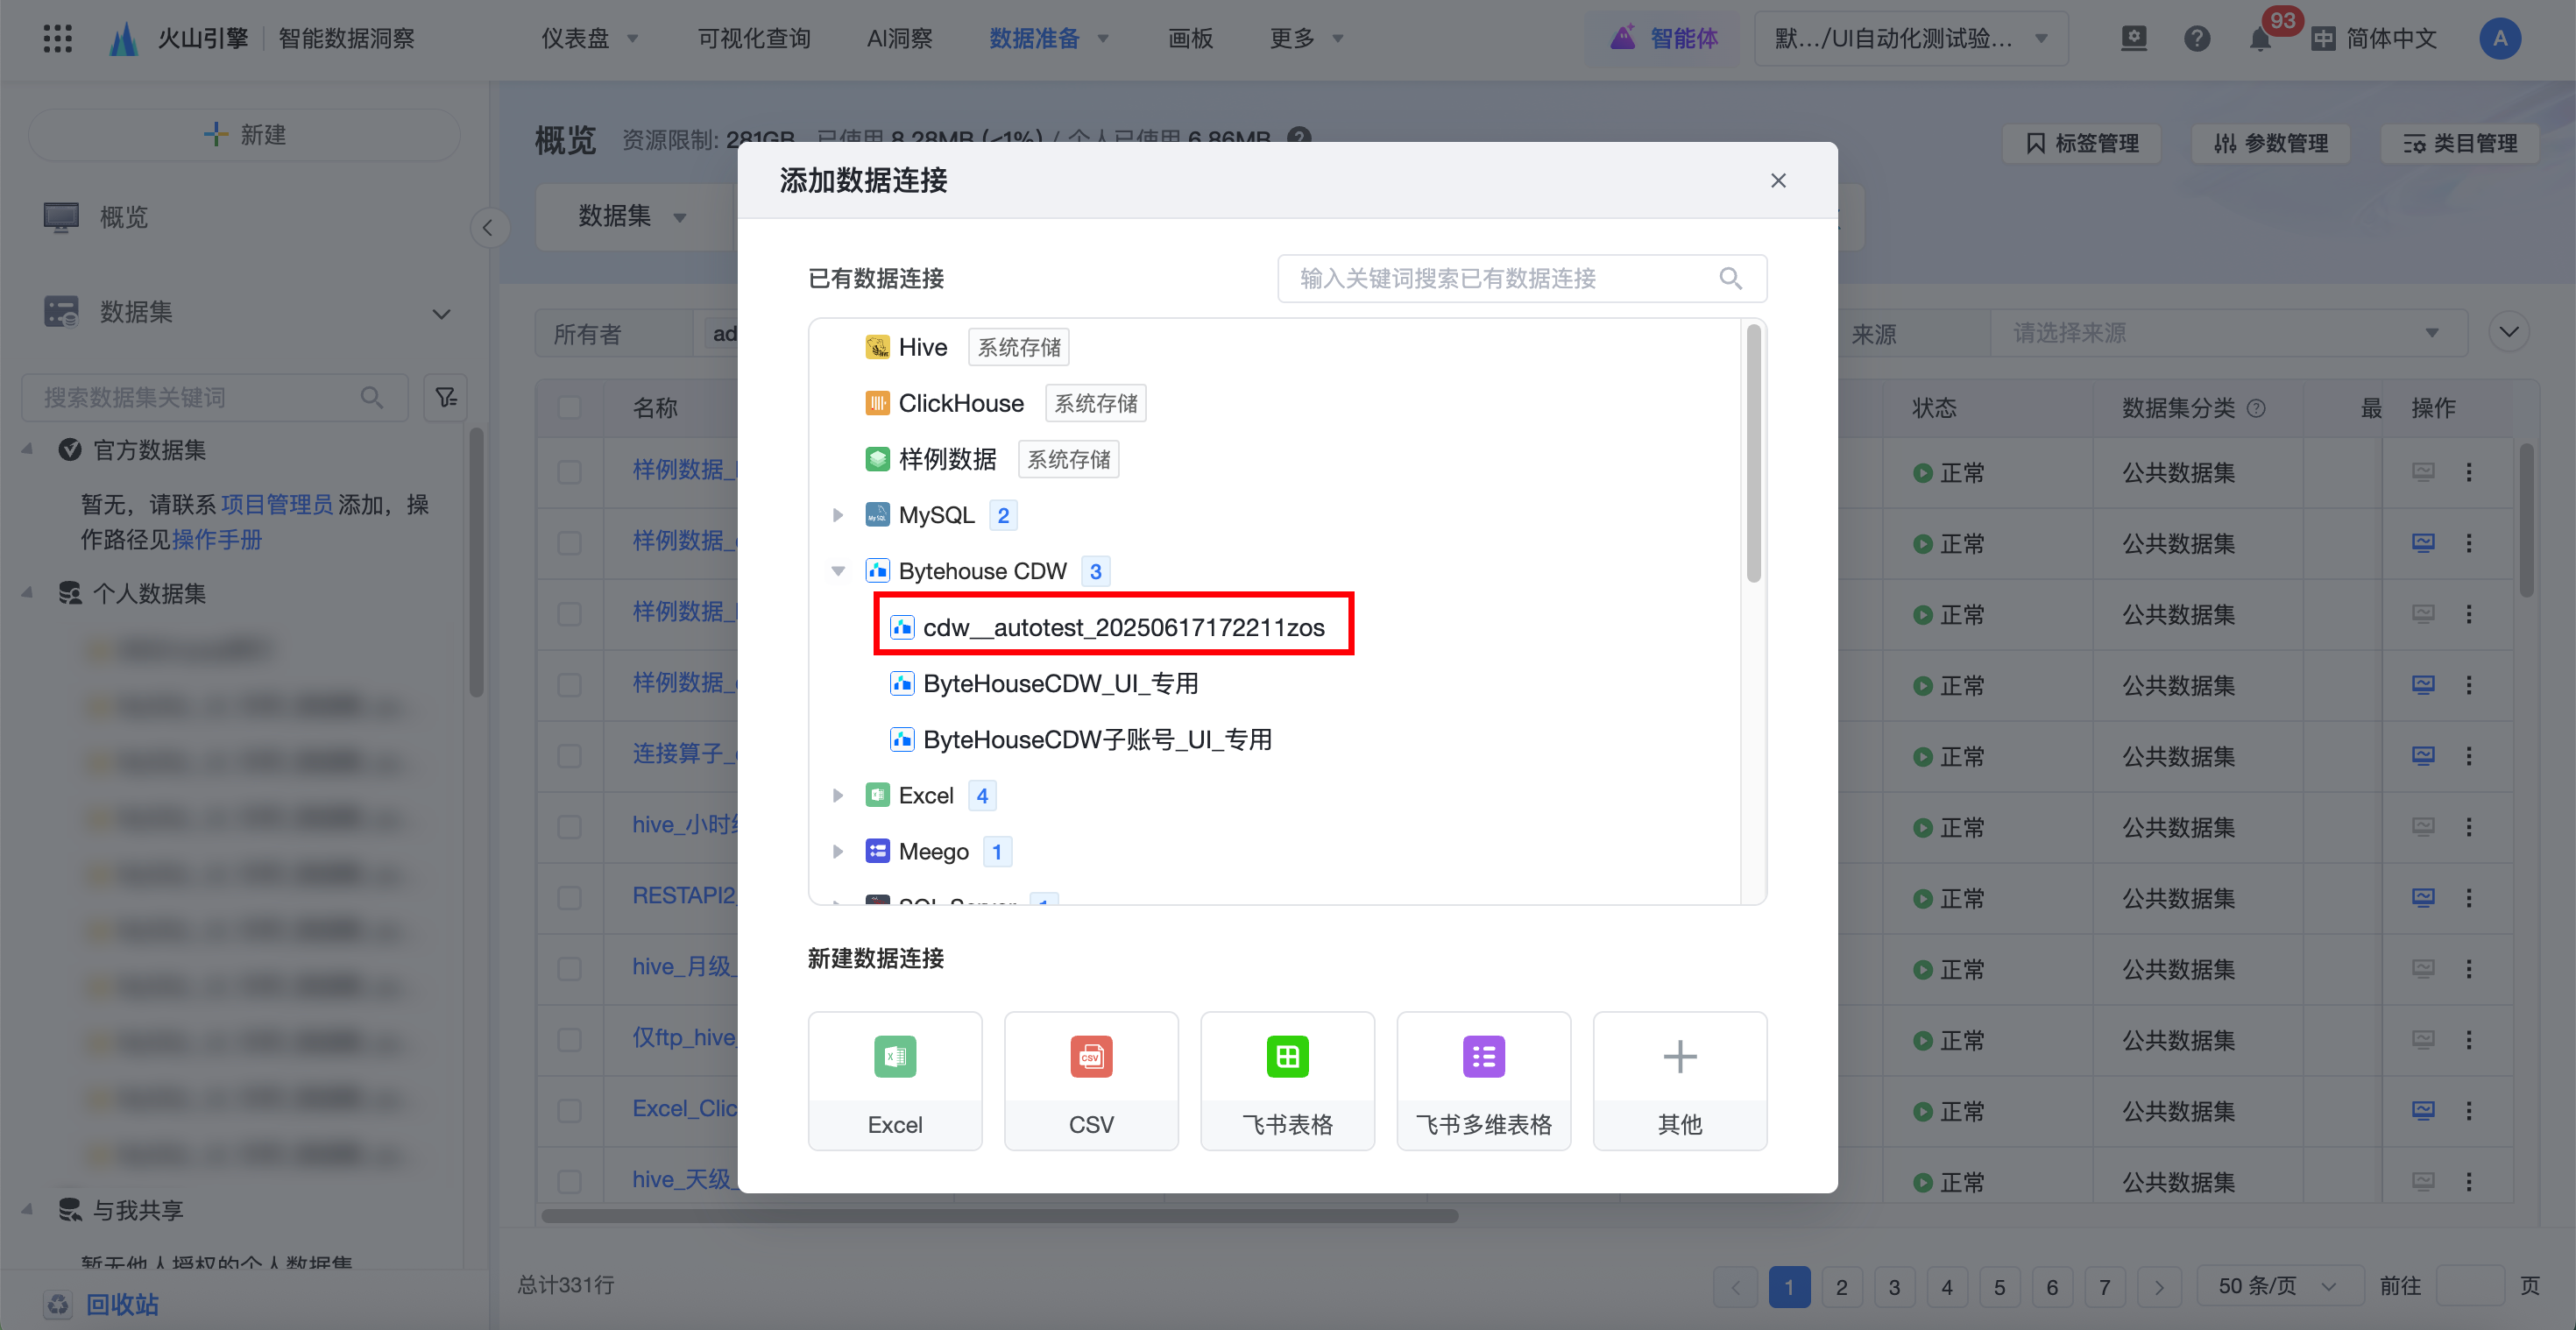This screenshot has height=1330, width=2576.
Task: Click the Excel new connection icon
Action: [x=894, y=1057]
